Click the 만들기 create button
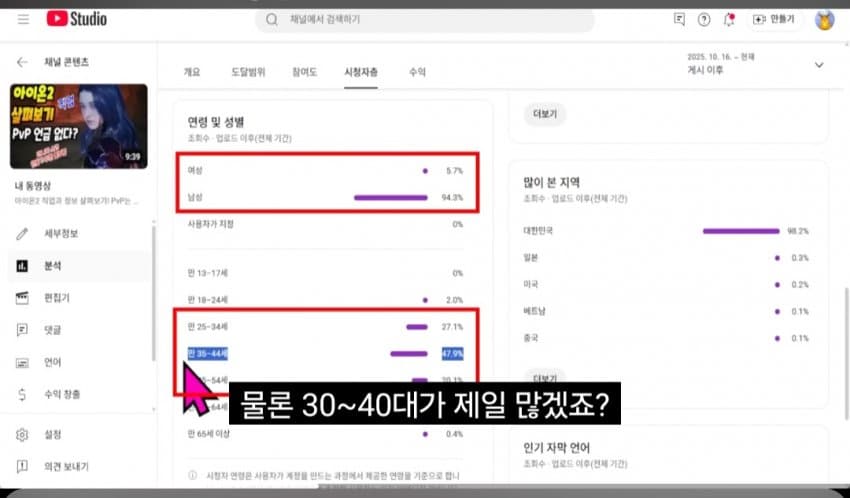This screenshot has height=498, width=850. (x=776, y=20)
